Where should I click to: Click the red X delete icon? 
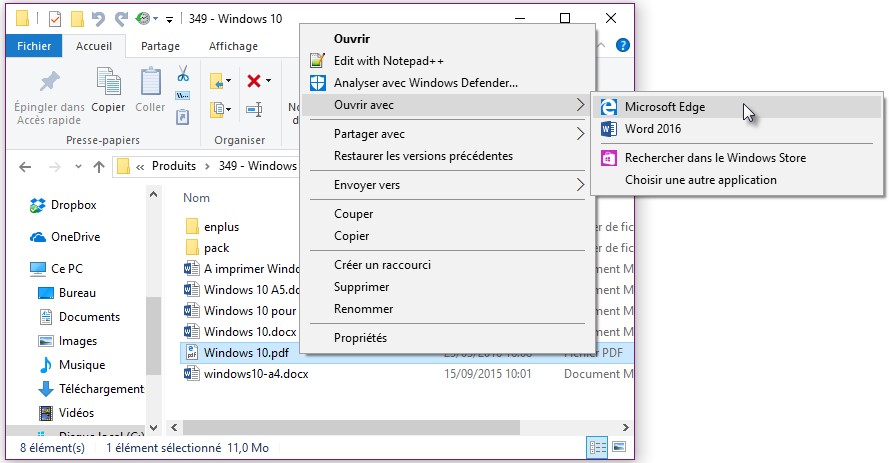[x=253, y=81]
